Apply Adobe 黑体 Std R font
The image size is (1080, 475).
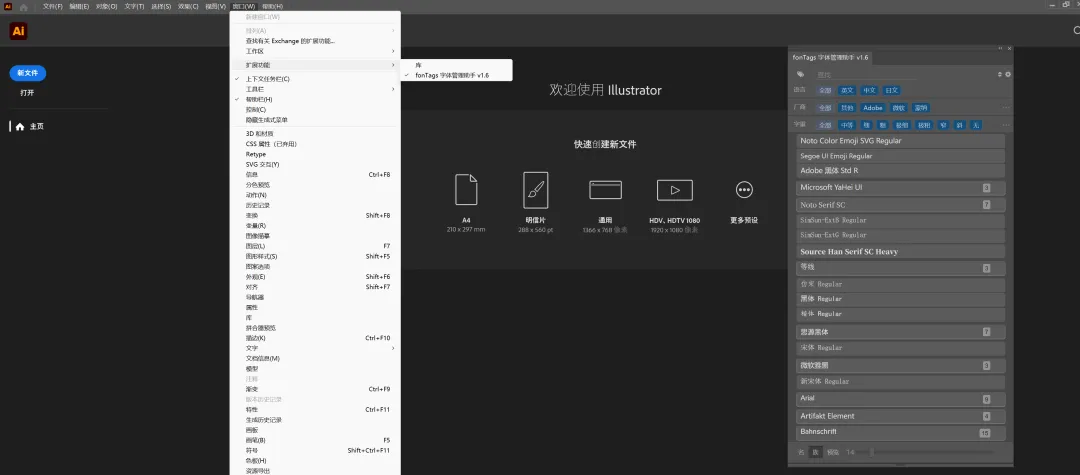[900, 171]
